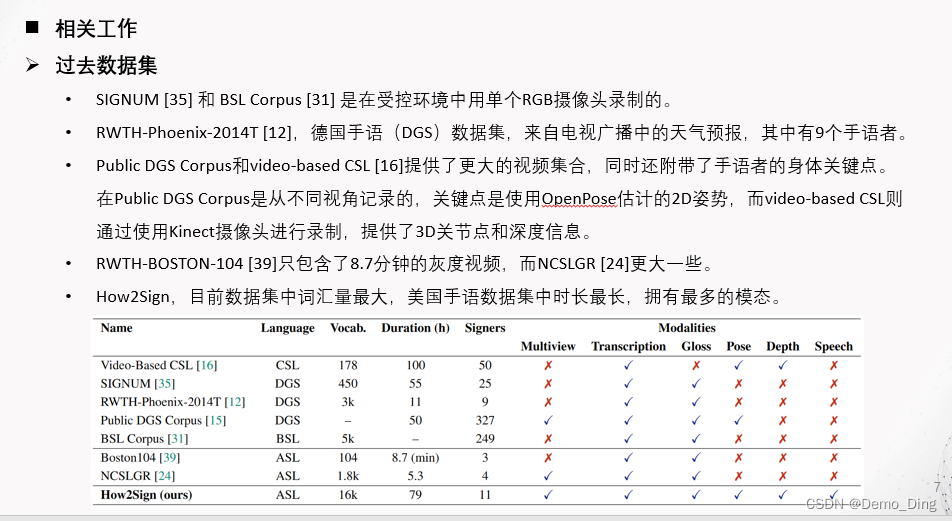
Task: Click the table row name "Video-Based CSL"
Action: click(146, 365)
